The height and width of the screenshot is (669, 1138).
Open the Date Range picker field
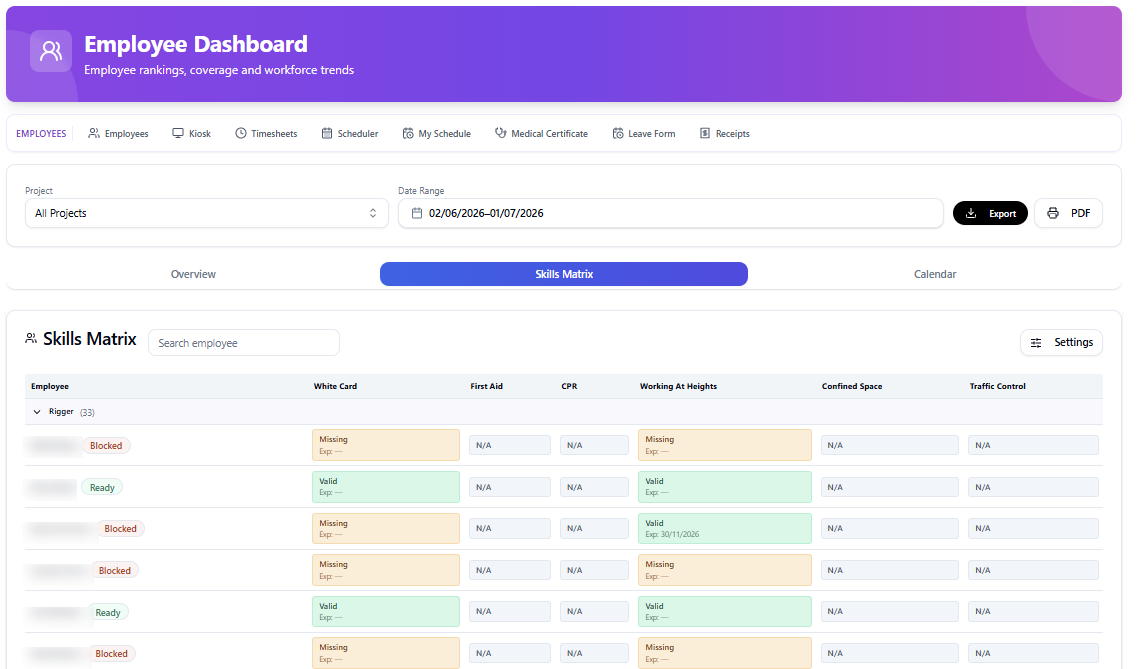671,213
